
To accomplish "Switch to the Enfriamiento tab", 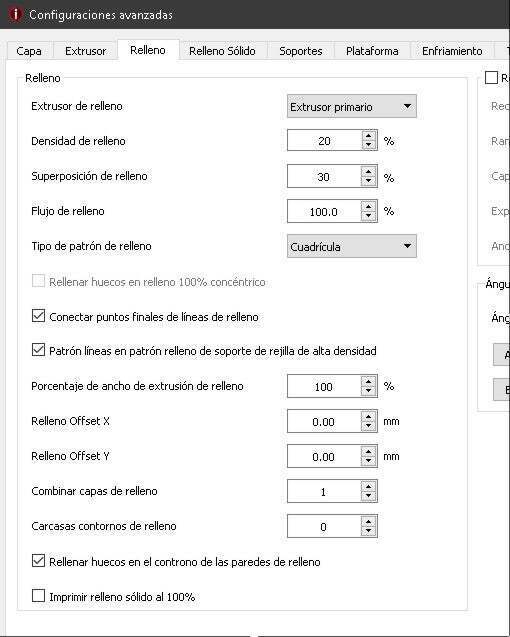I will click(x=452, y=51).
